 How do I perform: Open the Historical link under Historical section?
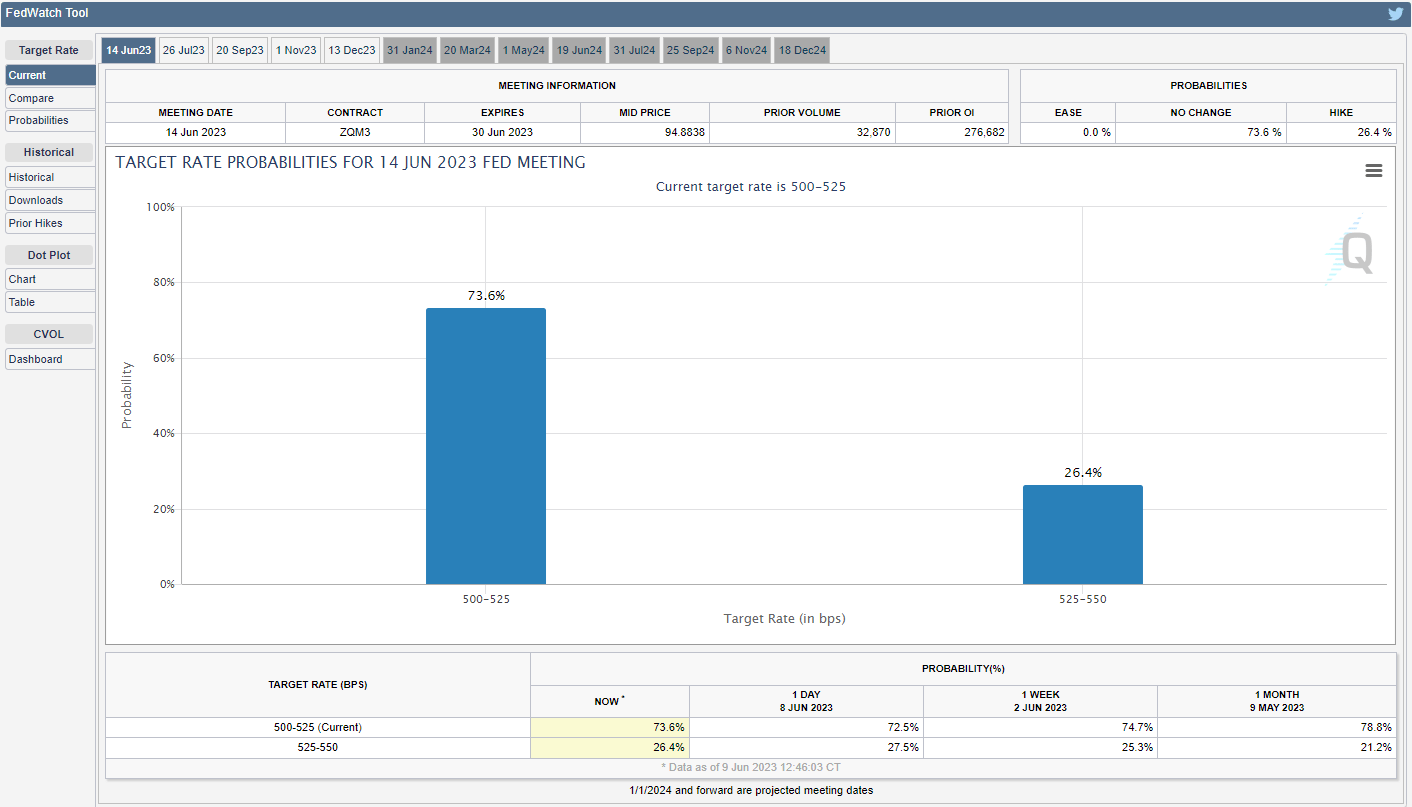[50, 177]
